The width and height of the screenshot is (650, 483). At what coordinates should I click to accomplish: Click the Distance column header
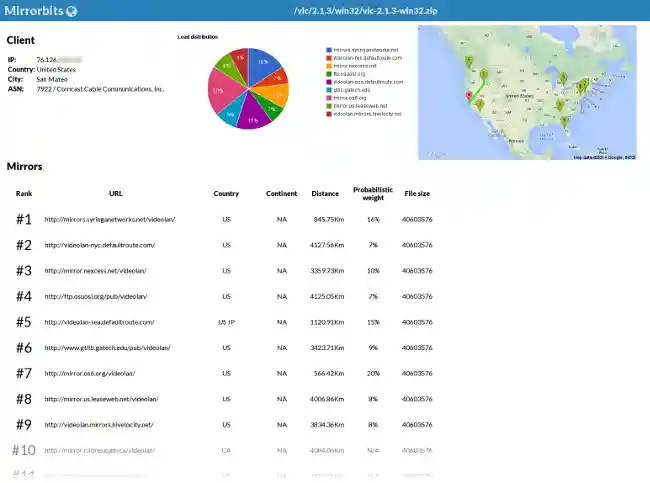pyautogui.click(x=324, y=193)
